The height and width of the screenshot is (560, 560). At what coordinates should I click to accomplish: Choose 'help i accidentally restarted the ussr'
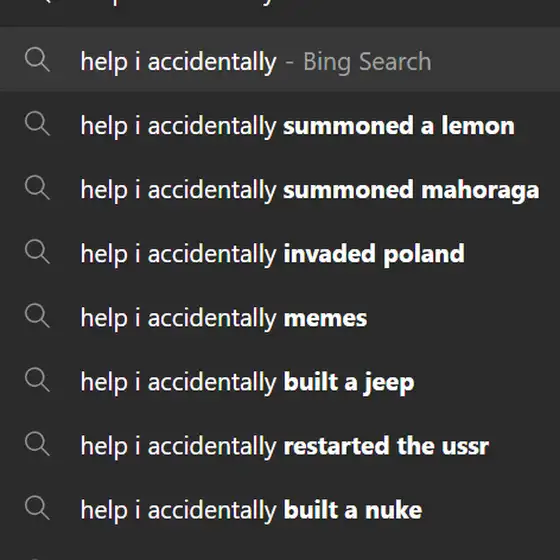tap(280, 446)
